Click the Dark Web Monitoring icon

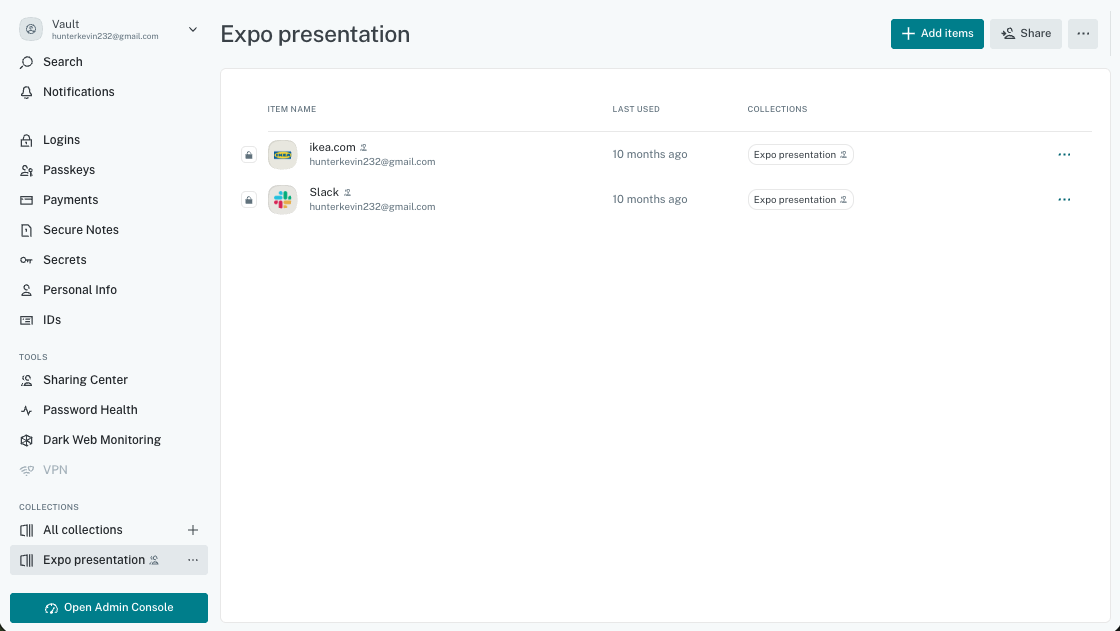click(26, 440)
